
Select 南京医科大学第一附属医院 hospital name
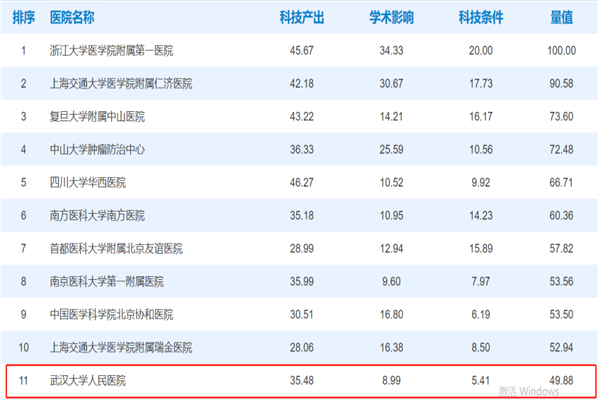(107, 281)
